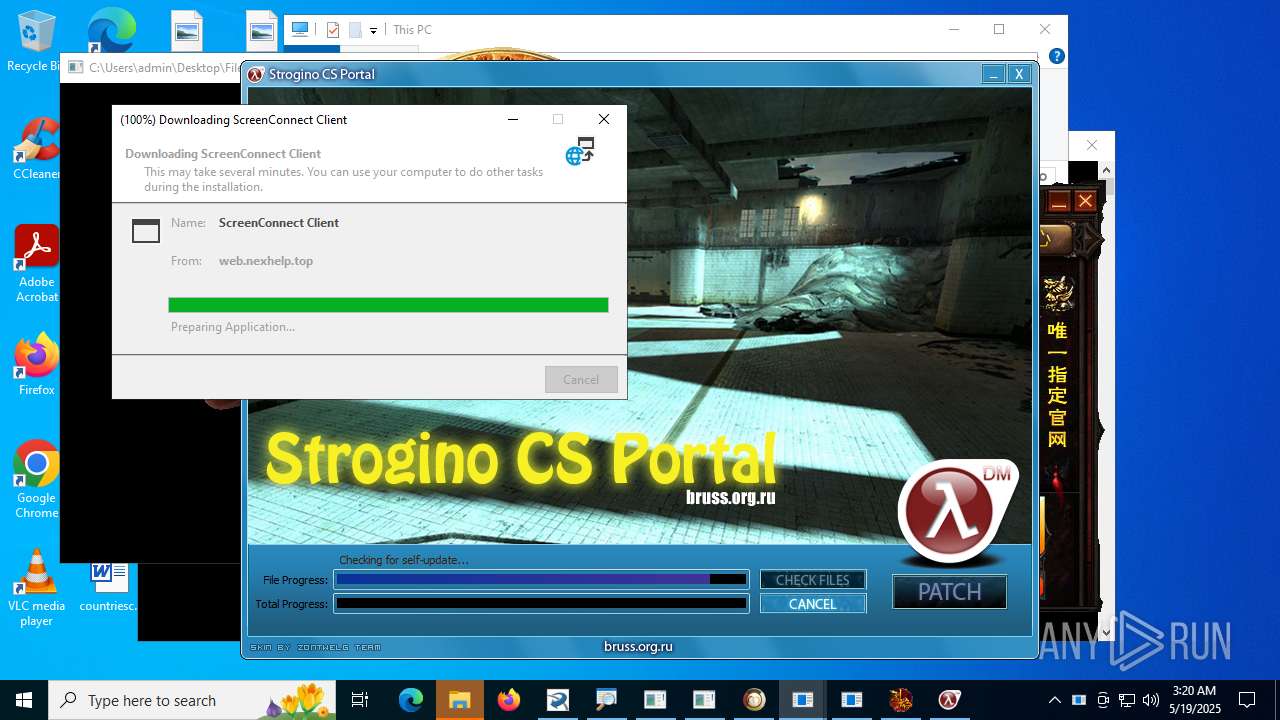Open the Microsoft Edge desktop shortcut
Image resolution: width=1280 pixels, height=720 pixels.
point(110,32)
